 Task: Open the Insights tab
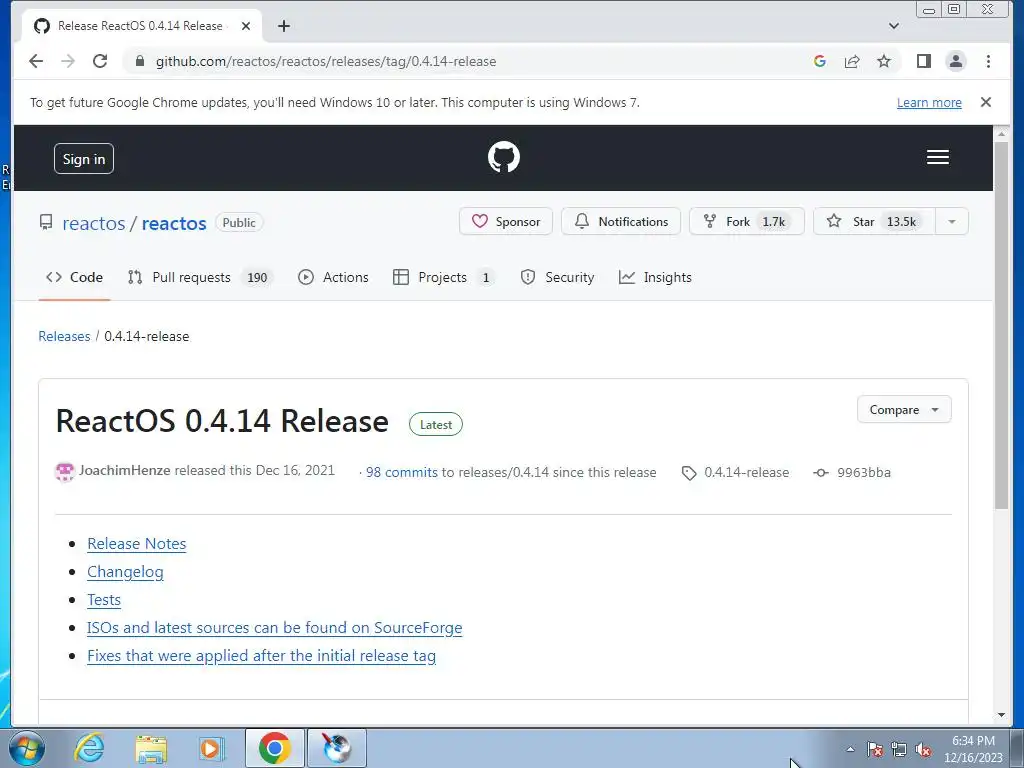click(655, 278)
